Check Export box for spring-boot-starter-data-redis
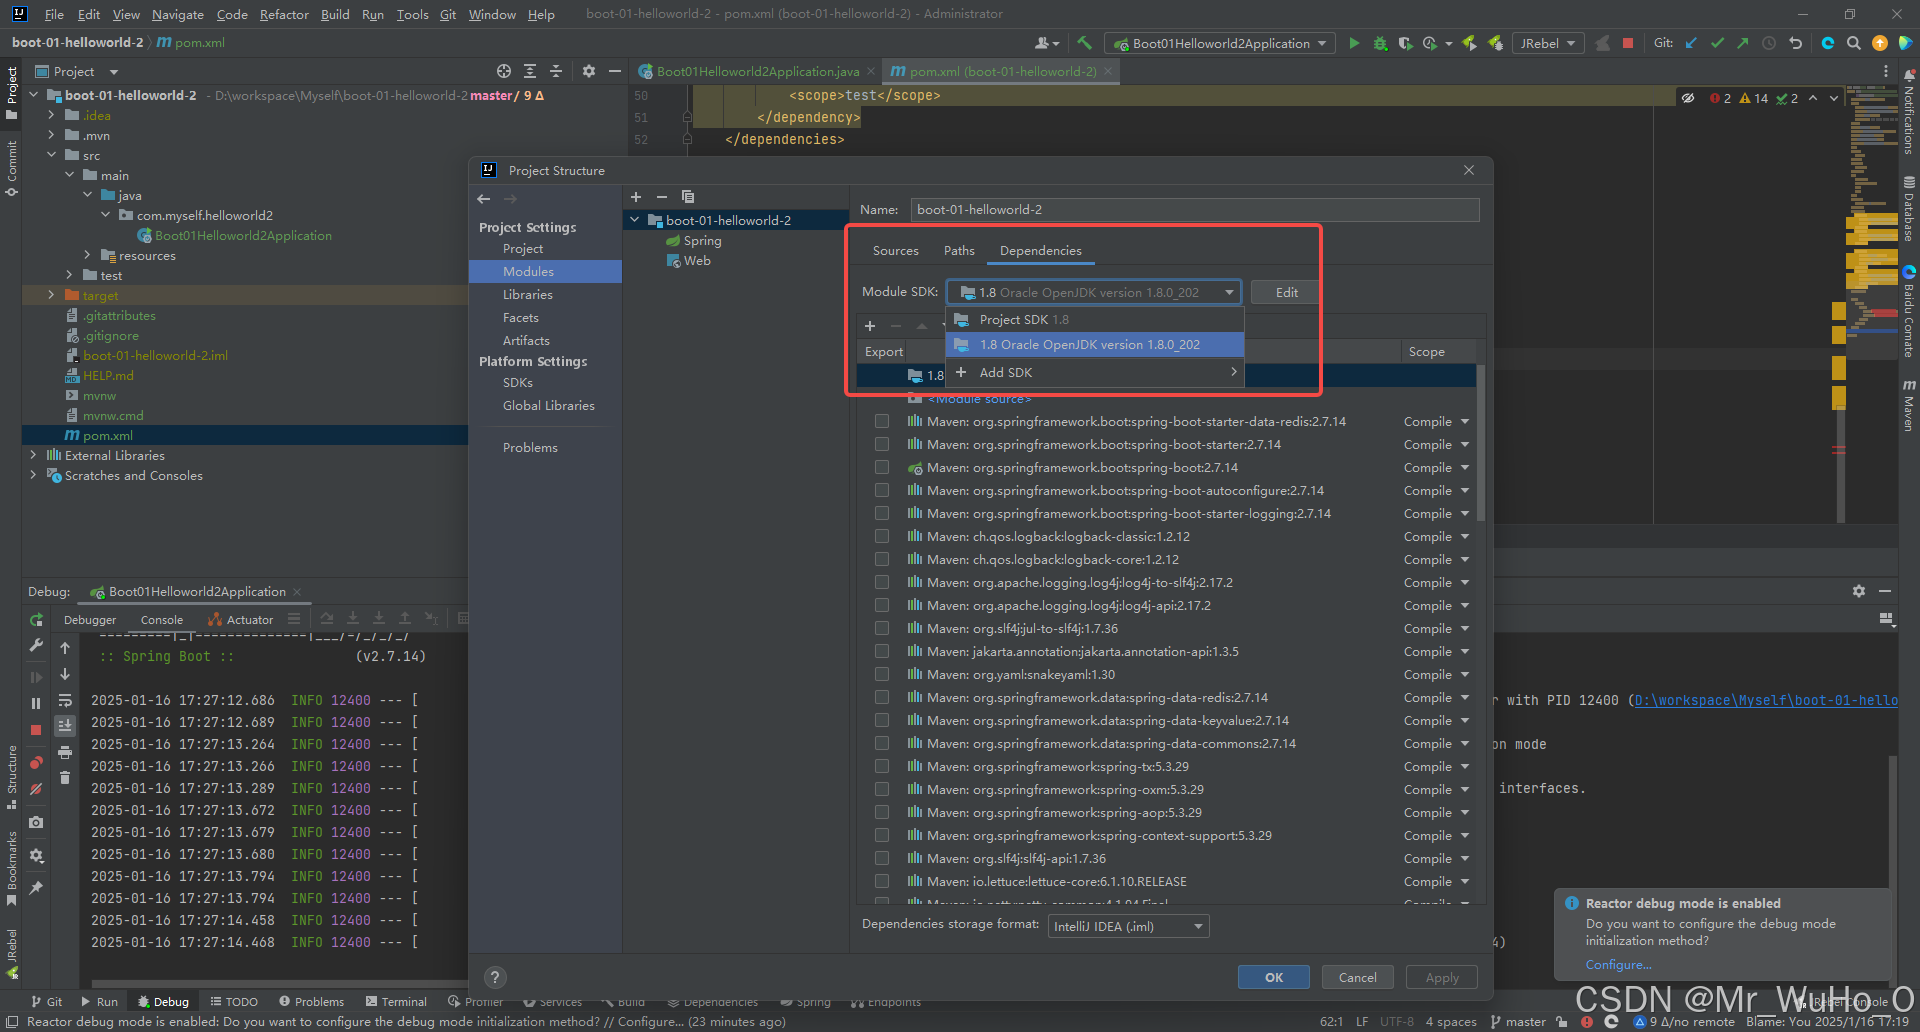 pyautogui.click(x=882, y=421)
